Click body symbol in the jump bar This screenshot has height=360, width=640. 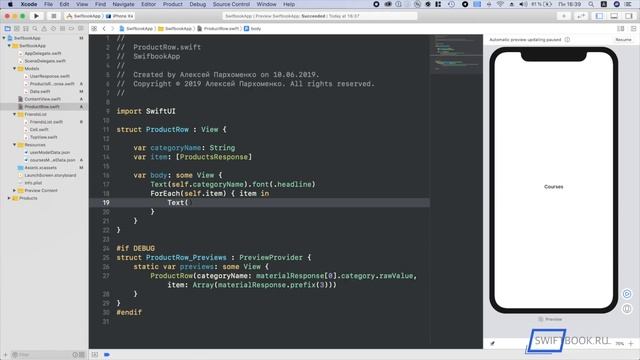coord(253,29)
